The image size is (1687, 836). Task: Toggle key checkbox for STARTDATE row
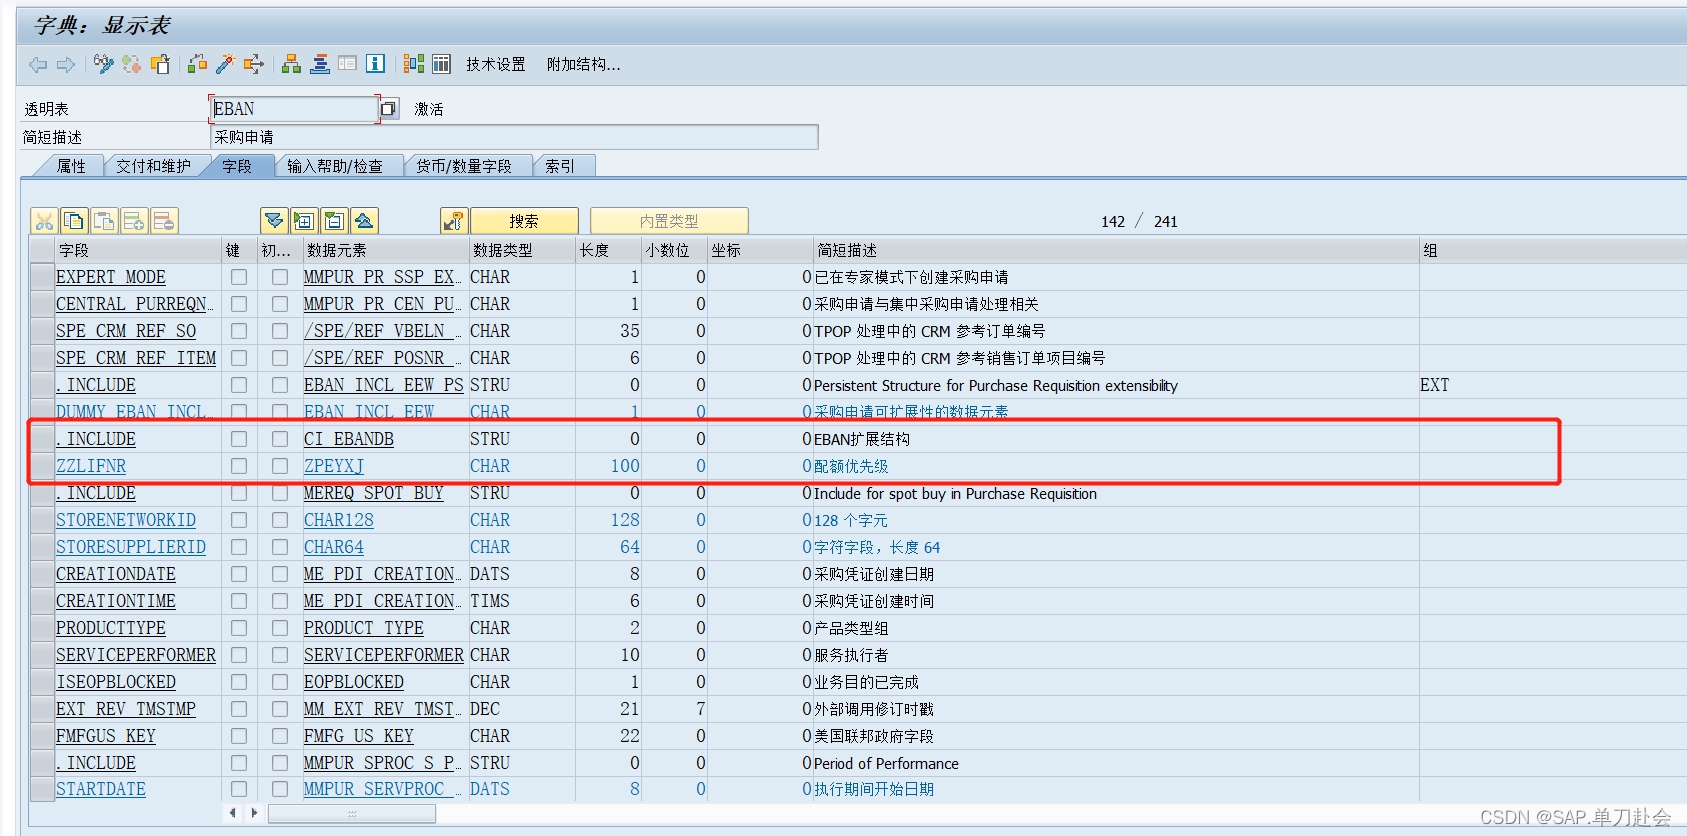tap(239, 789)
